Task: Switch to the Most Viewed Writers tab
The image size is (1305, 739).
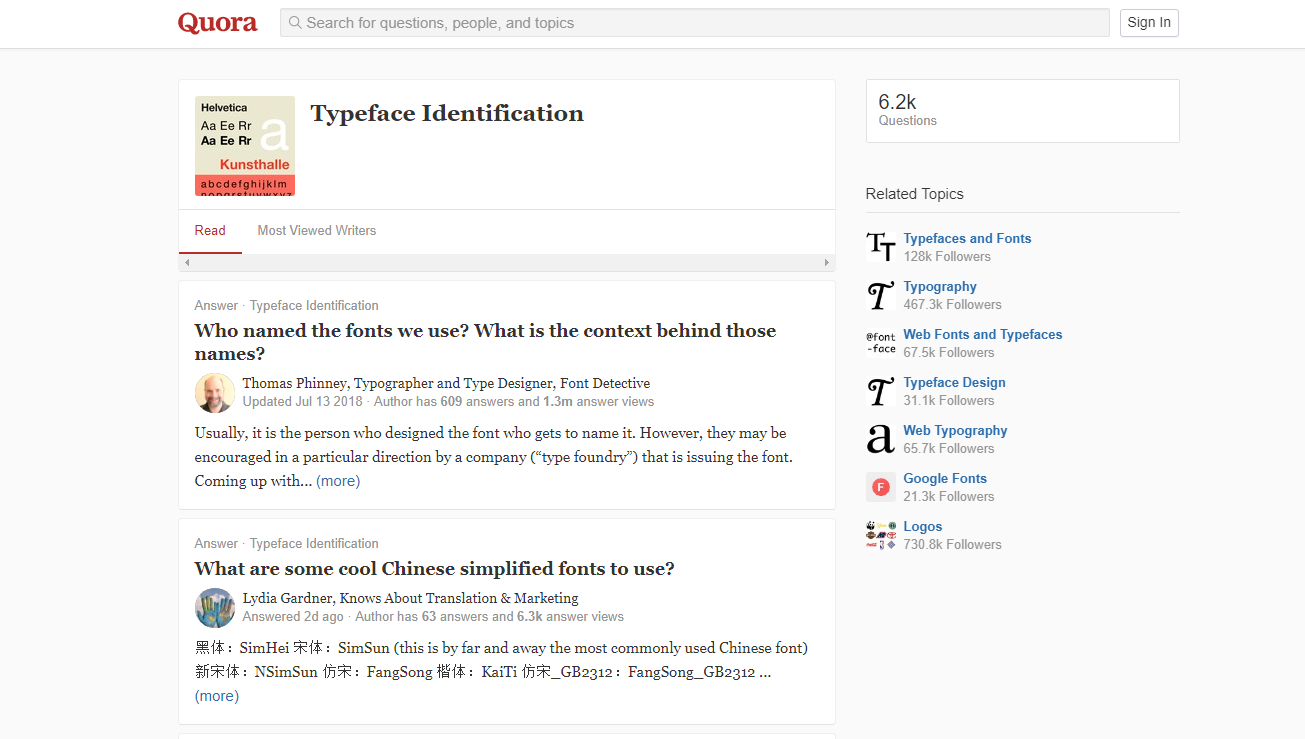Action: [x=317, y=231]
